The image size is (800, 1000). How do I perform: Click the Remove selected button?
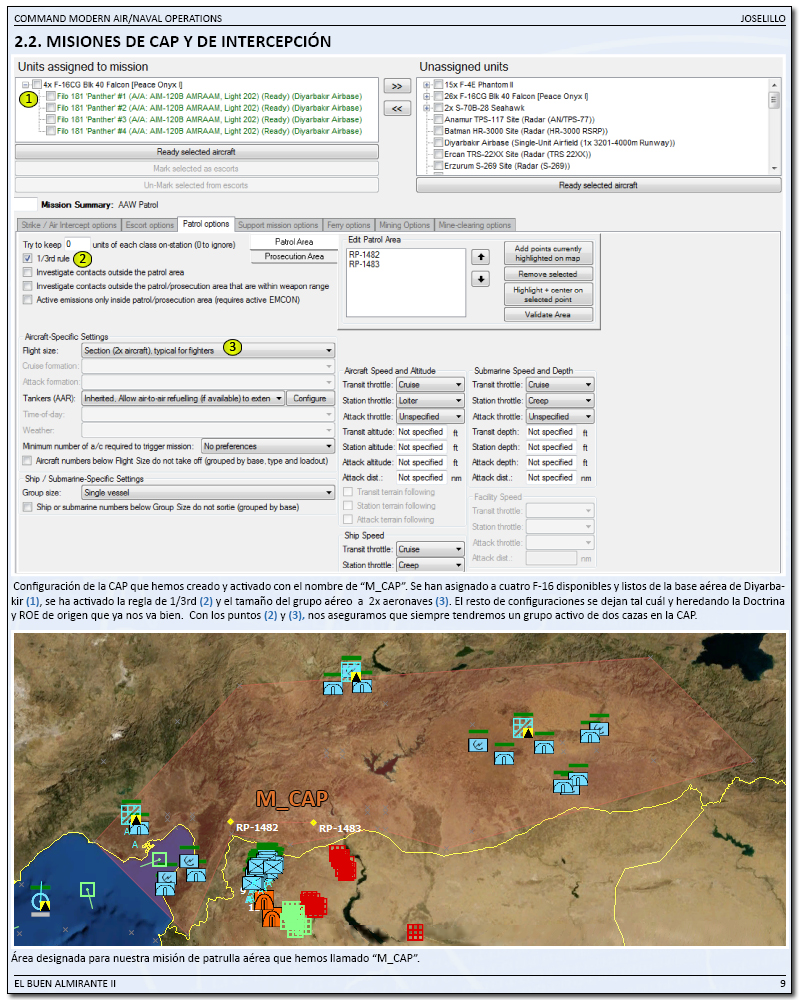[x=548, y=274]
